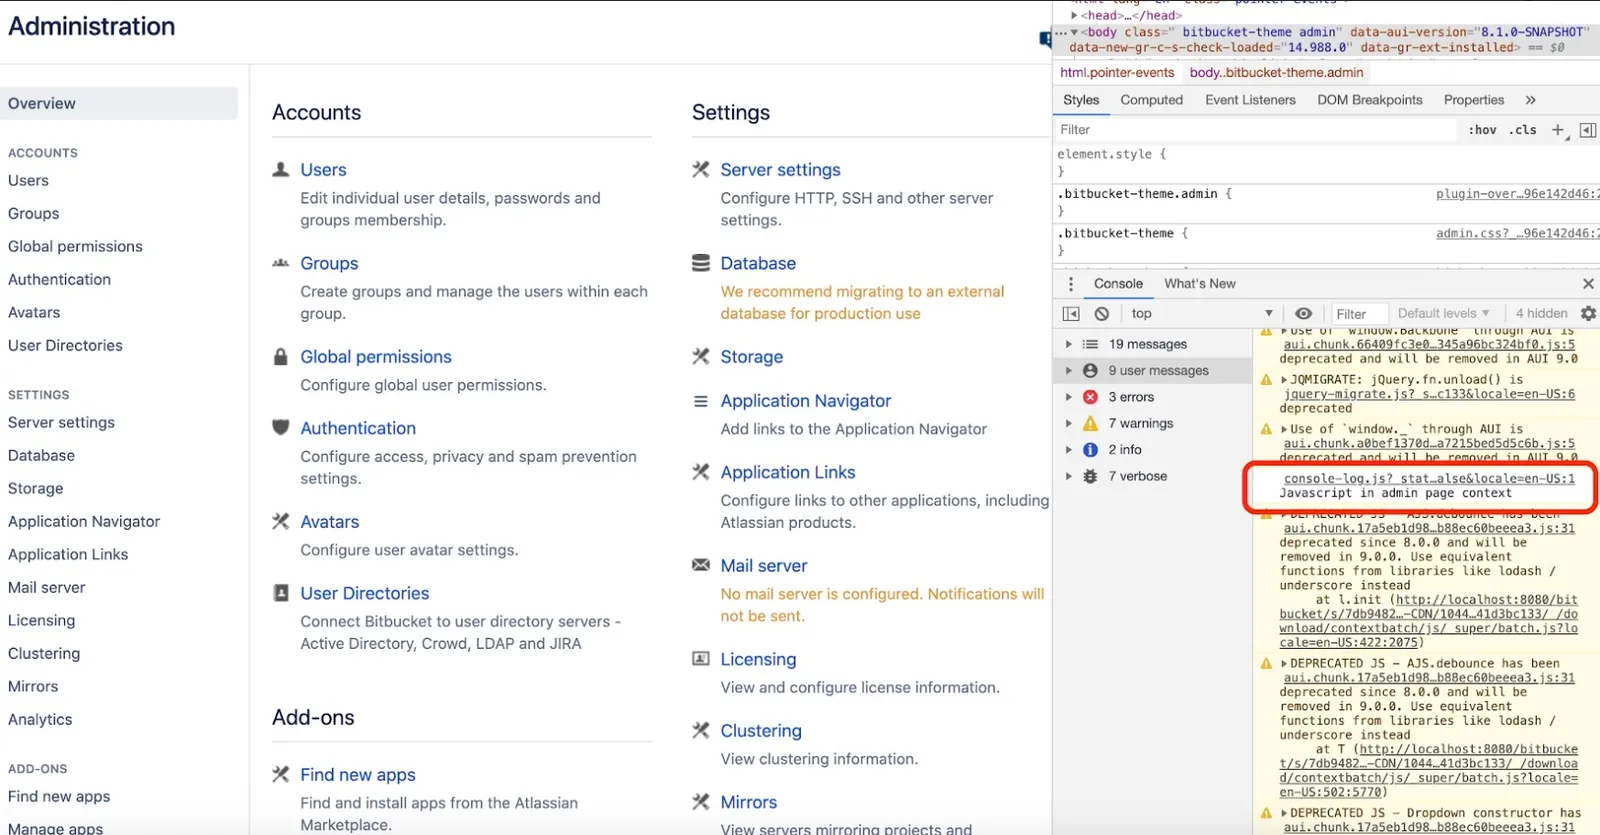Viewport: 1600px width, 835px height.
Task: Open the top JavaScript context dropdown
Action: tap(1202, 314)
